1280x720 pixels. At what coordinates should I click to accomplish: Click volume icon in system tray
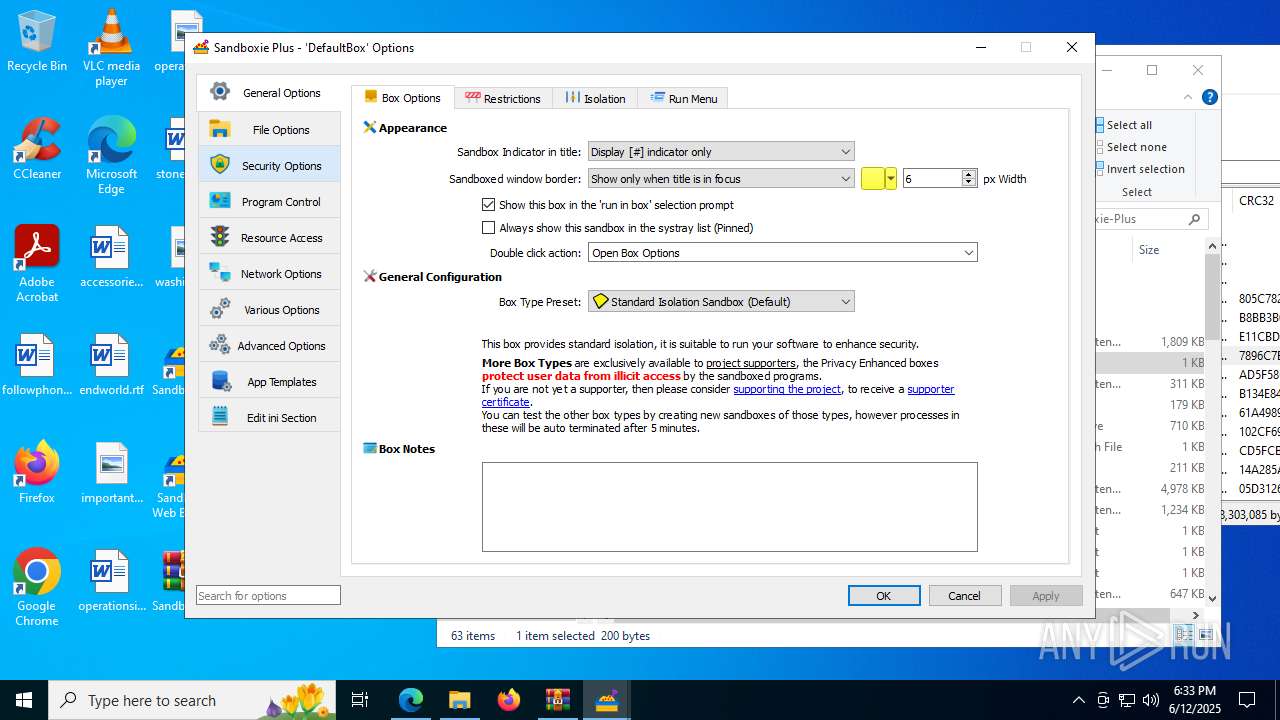click(1150, 700)
